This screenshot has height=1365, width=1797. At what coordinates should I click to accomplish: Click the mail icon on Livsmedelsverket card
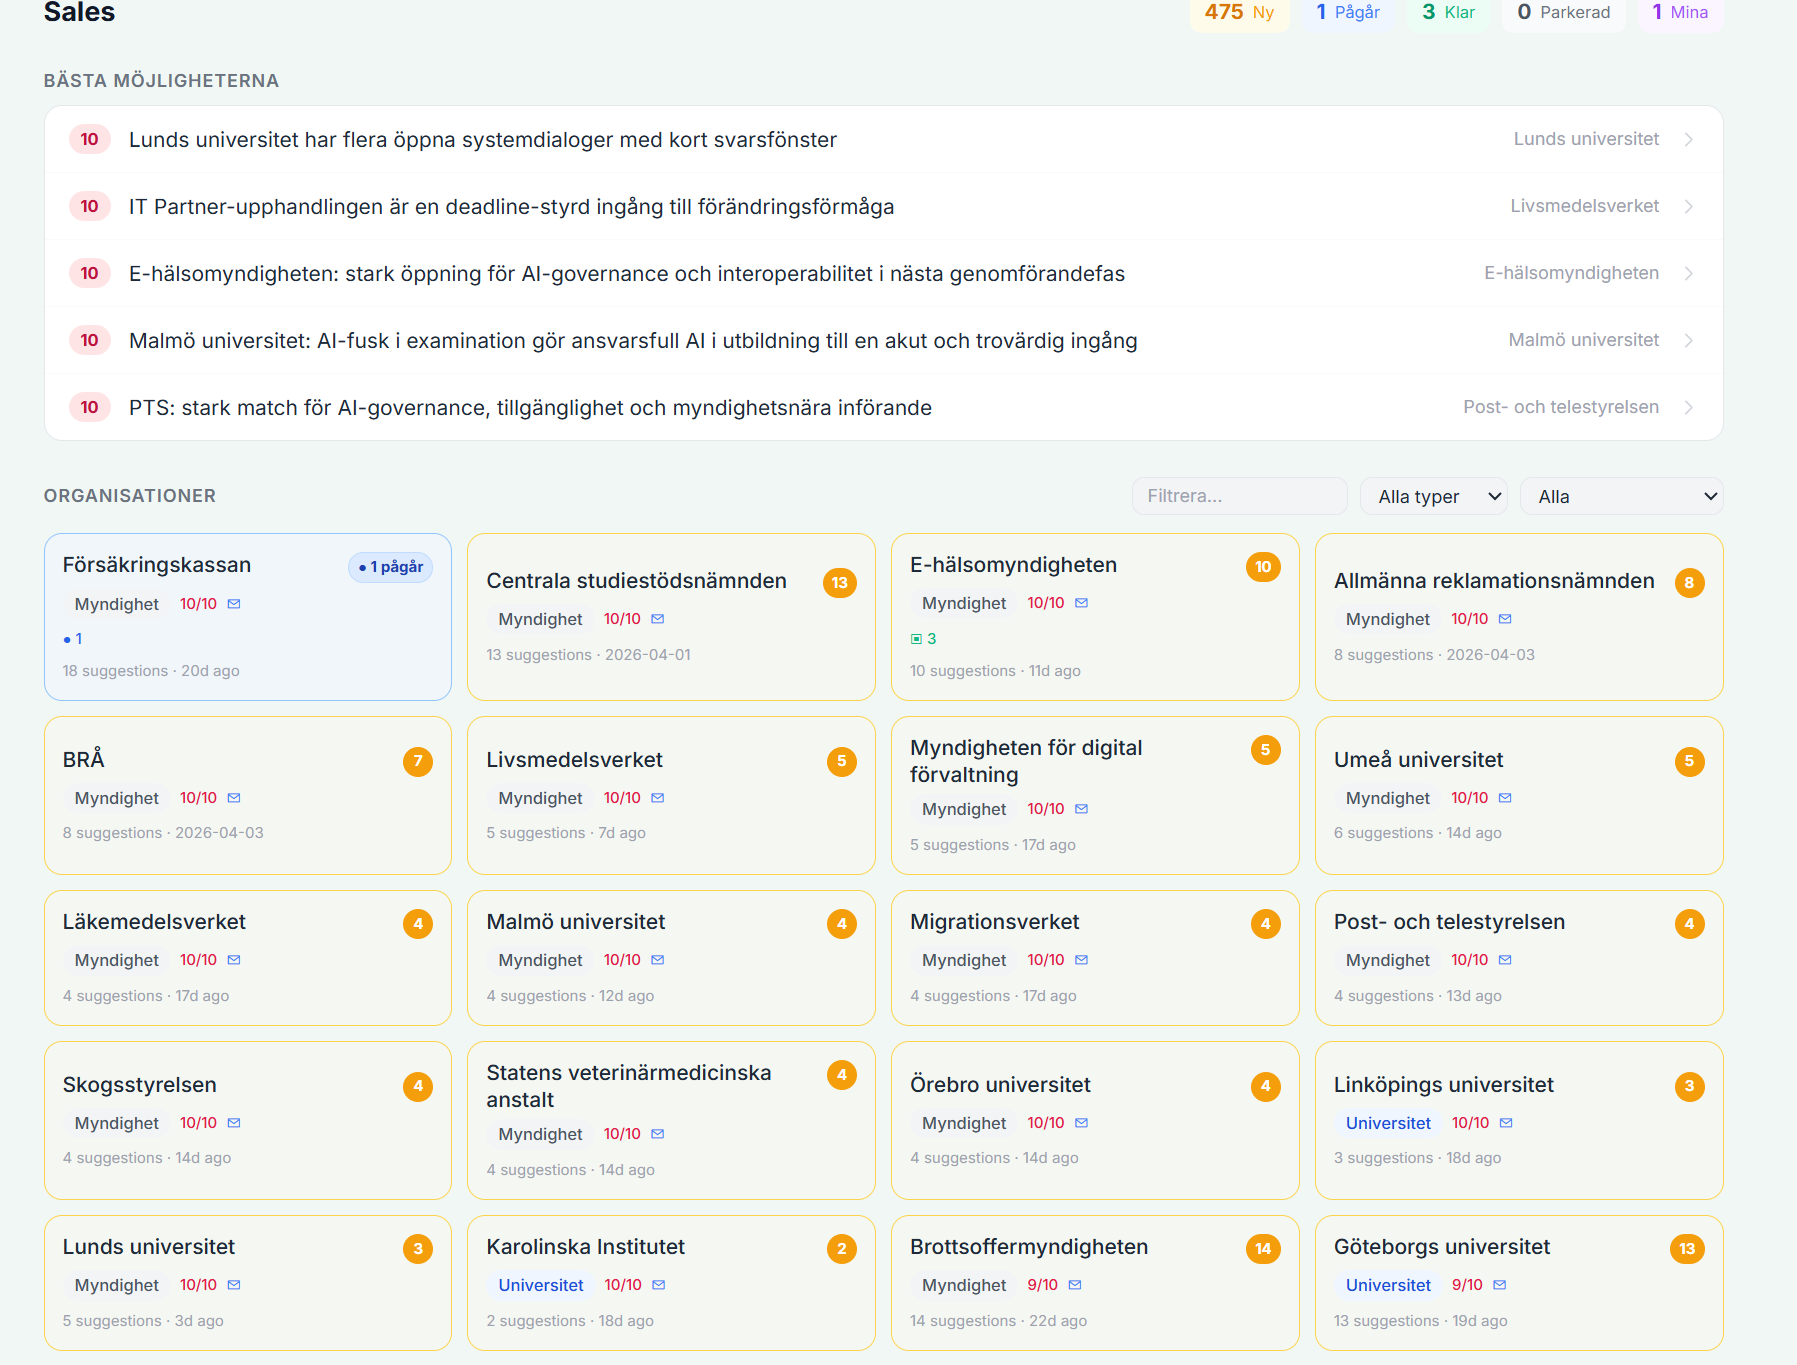coord(658,798)
